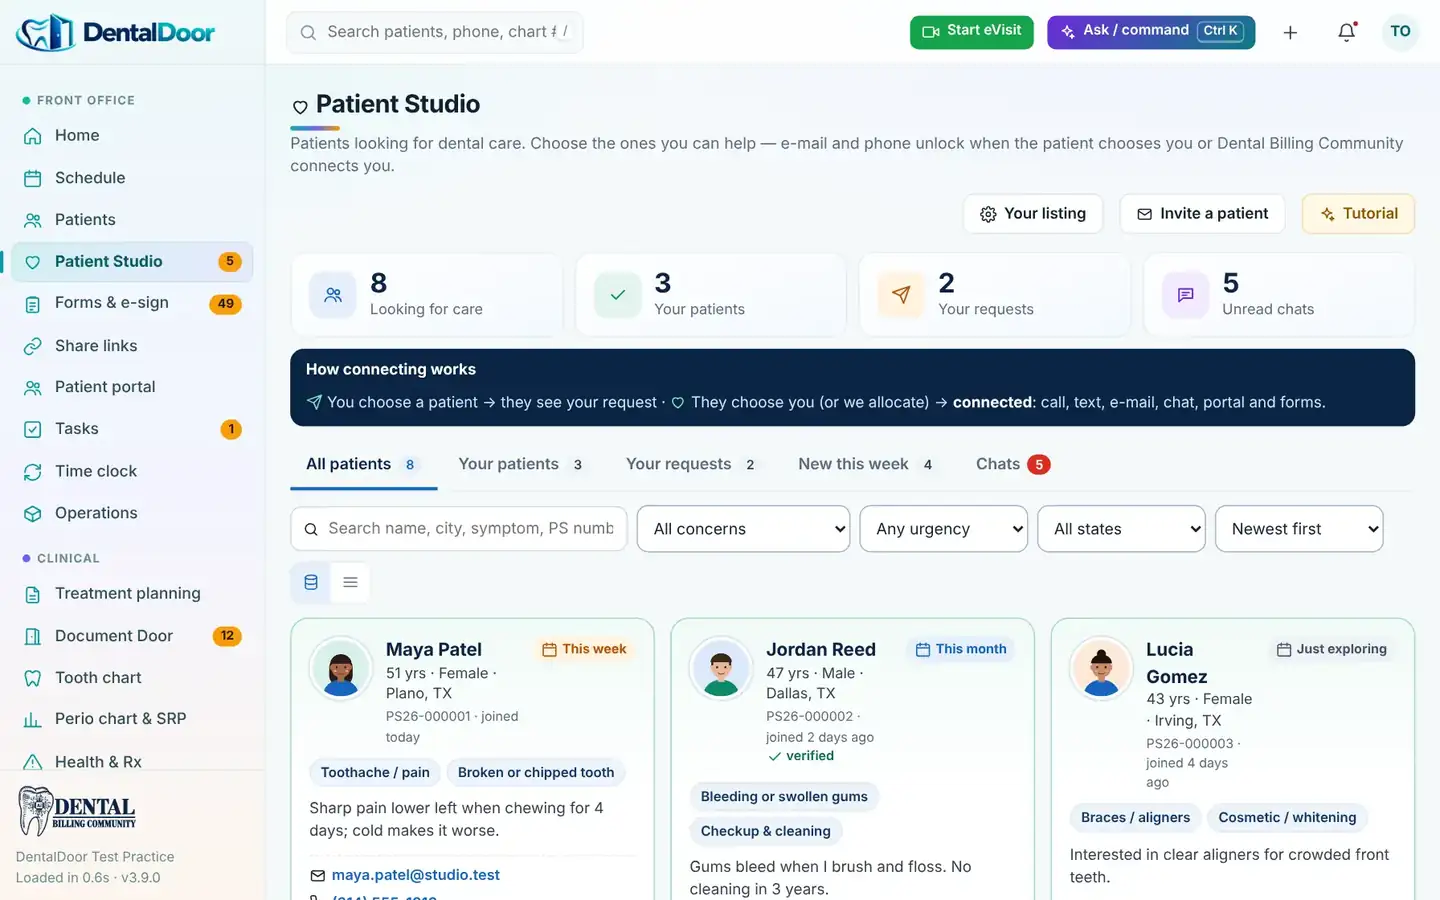Click Maya Patel's avatar
The height and width of the screenshot is (900, 1440).
pyautogui.click(x=341, y=668)
